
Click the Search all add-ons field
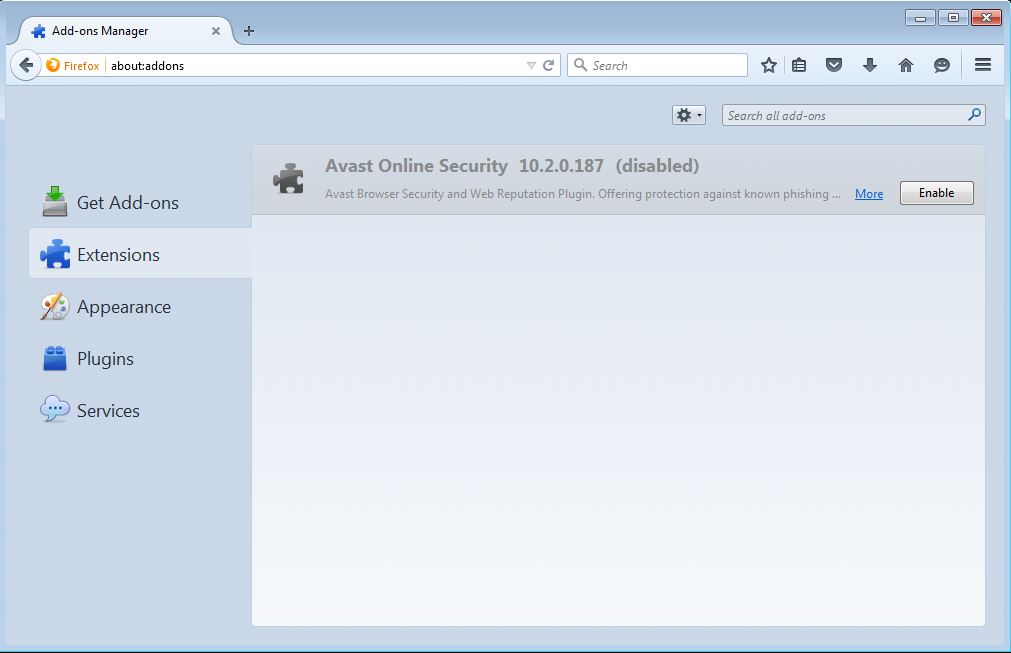click(853, 115)
